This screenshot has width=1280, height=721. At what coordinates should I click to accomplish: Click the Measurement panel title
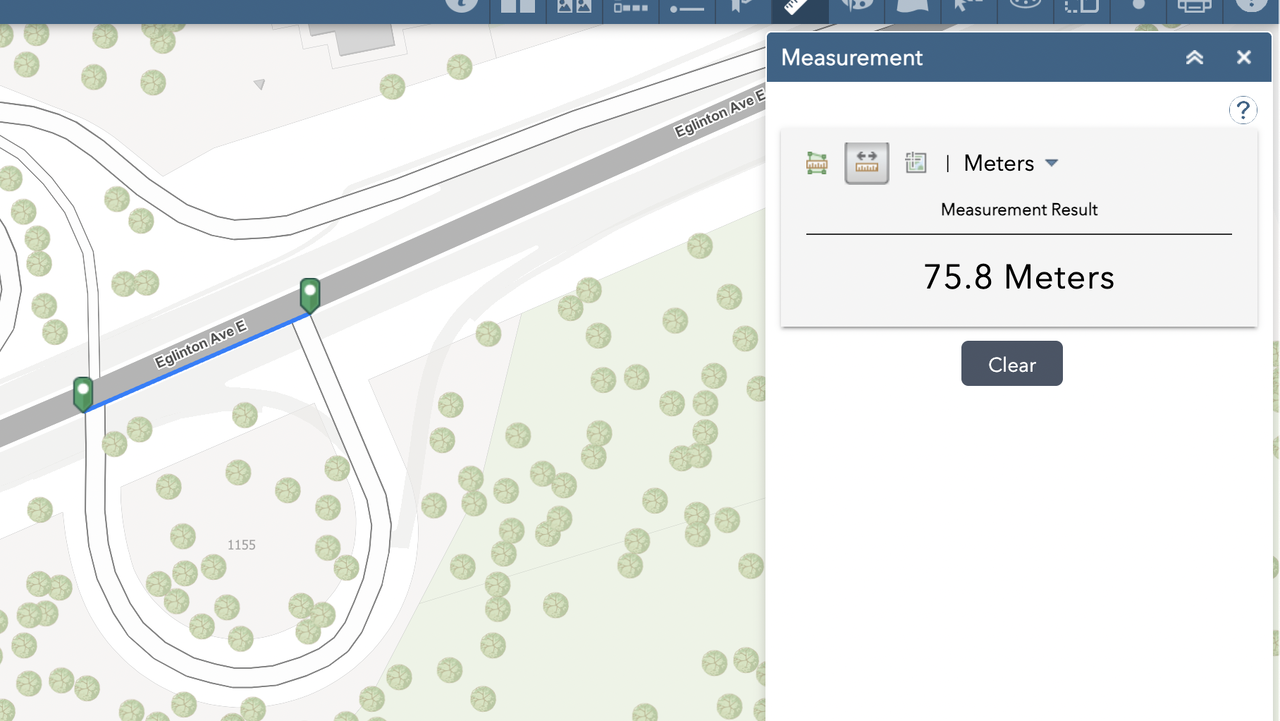tap(851, 57)
